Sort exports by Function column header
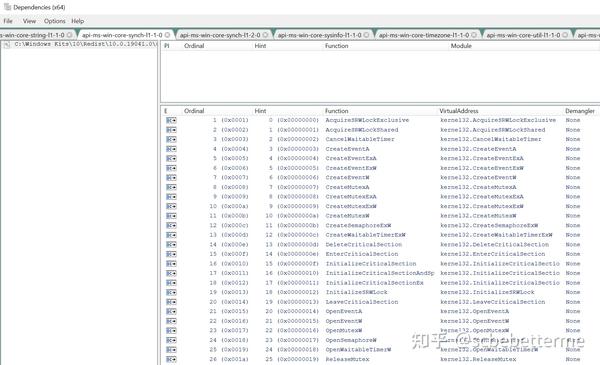The image size is (600, 365). [337, 111]
